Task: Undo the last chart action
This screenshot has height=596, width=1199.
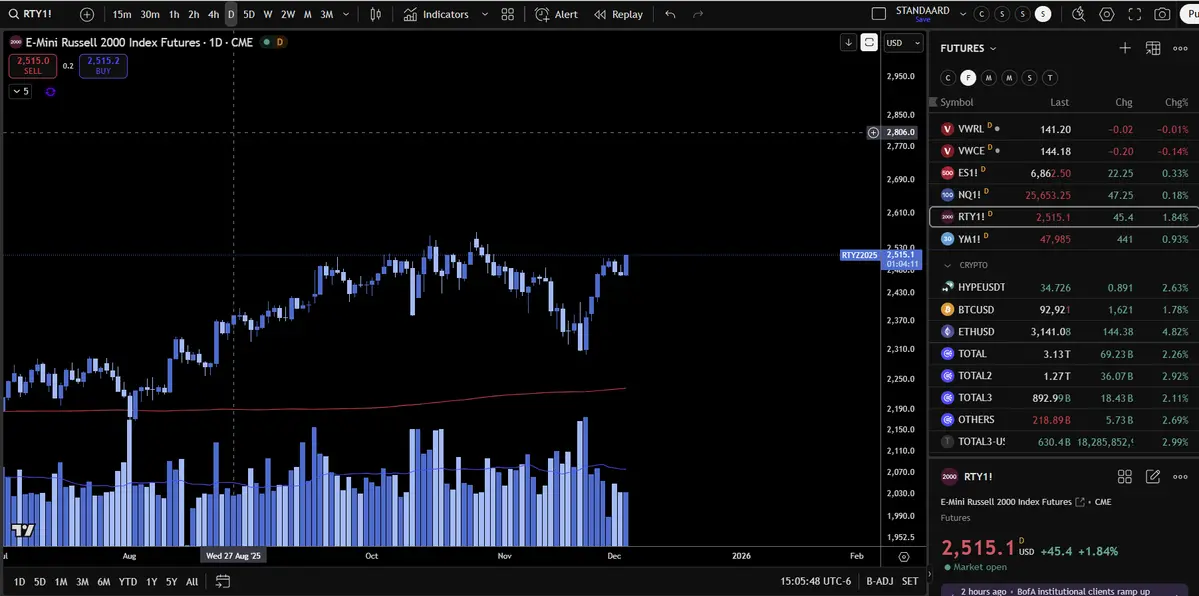Action: pyautogui.click(x=671, y=15)
